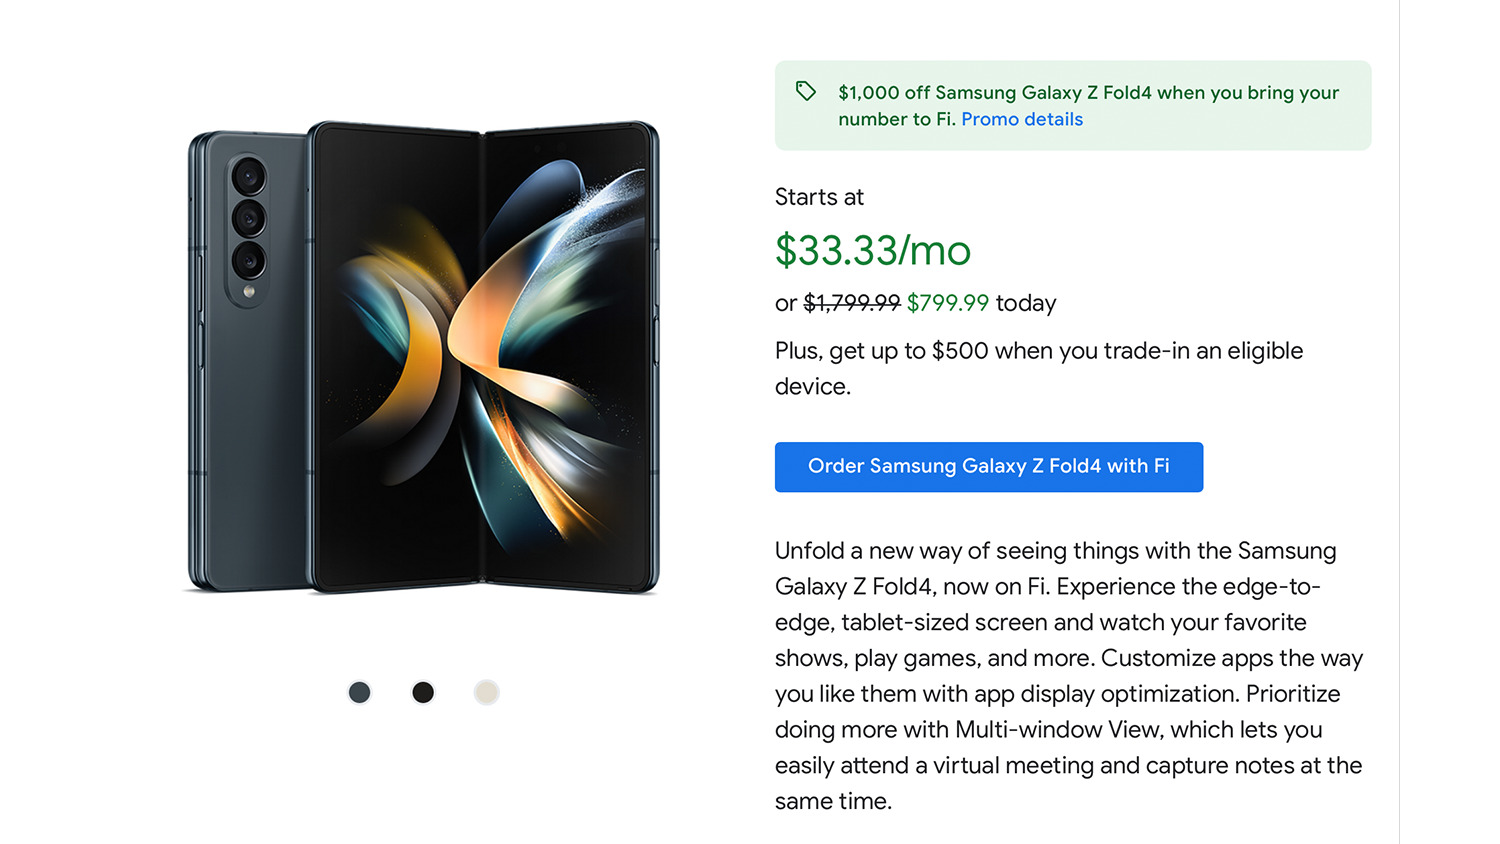Select the gray-green color swatch
Viewport: 1500px width, 844px height.
pyautogui.click(x=359, y=692)
